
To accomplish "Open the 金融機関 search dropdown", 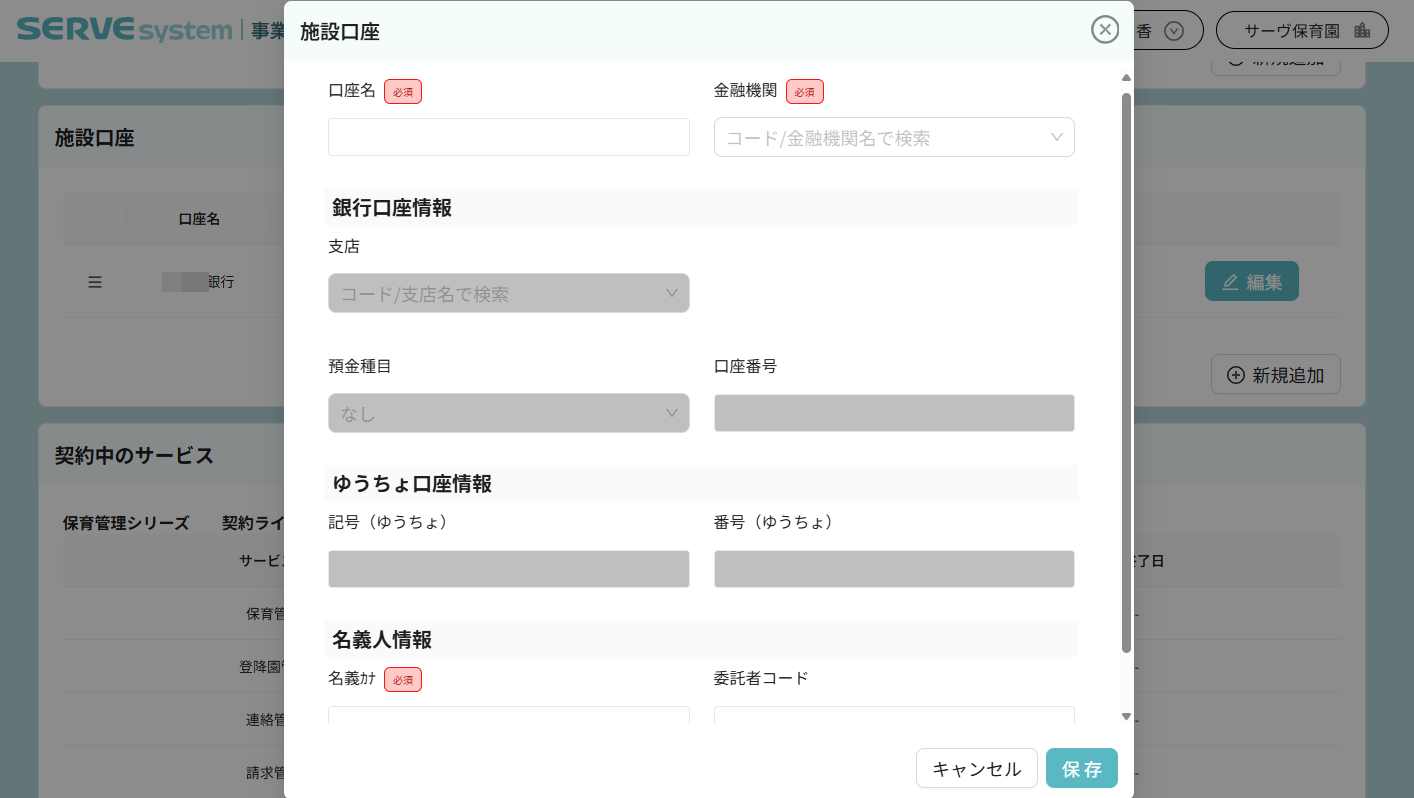I will tap(894, 138).
